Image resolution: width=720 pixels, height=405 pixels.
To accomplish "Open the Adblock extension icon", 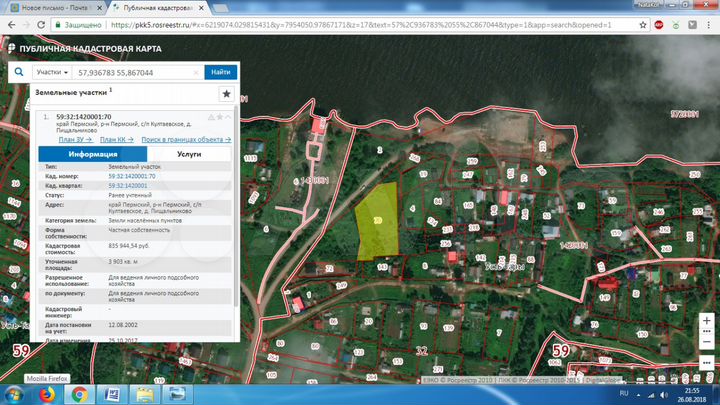I will [x=659, y=25].
